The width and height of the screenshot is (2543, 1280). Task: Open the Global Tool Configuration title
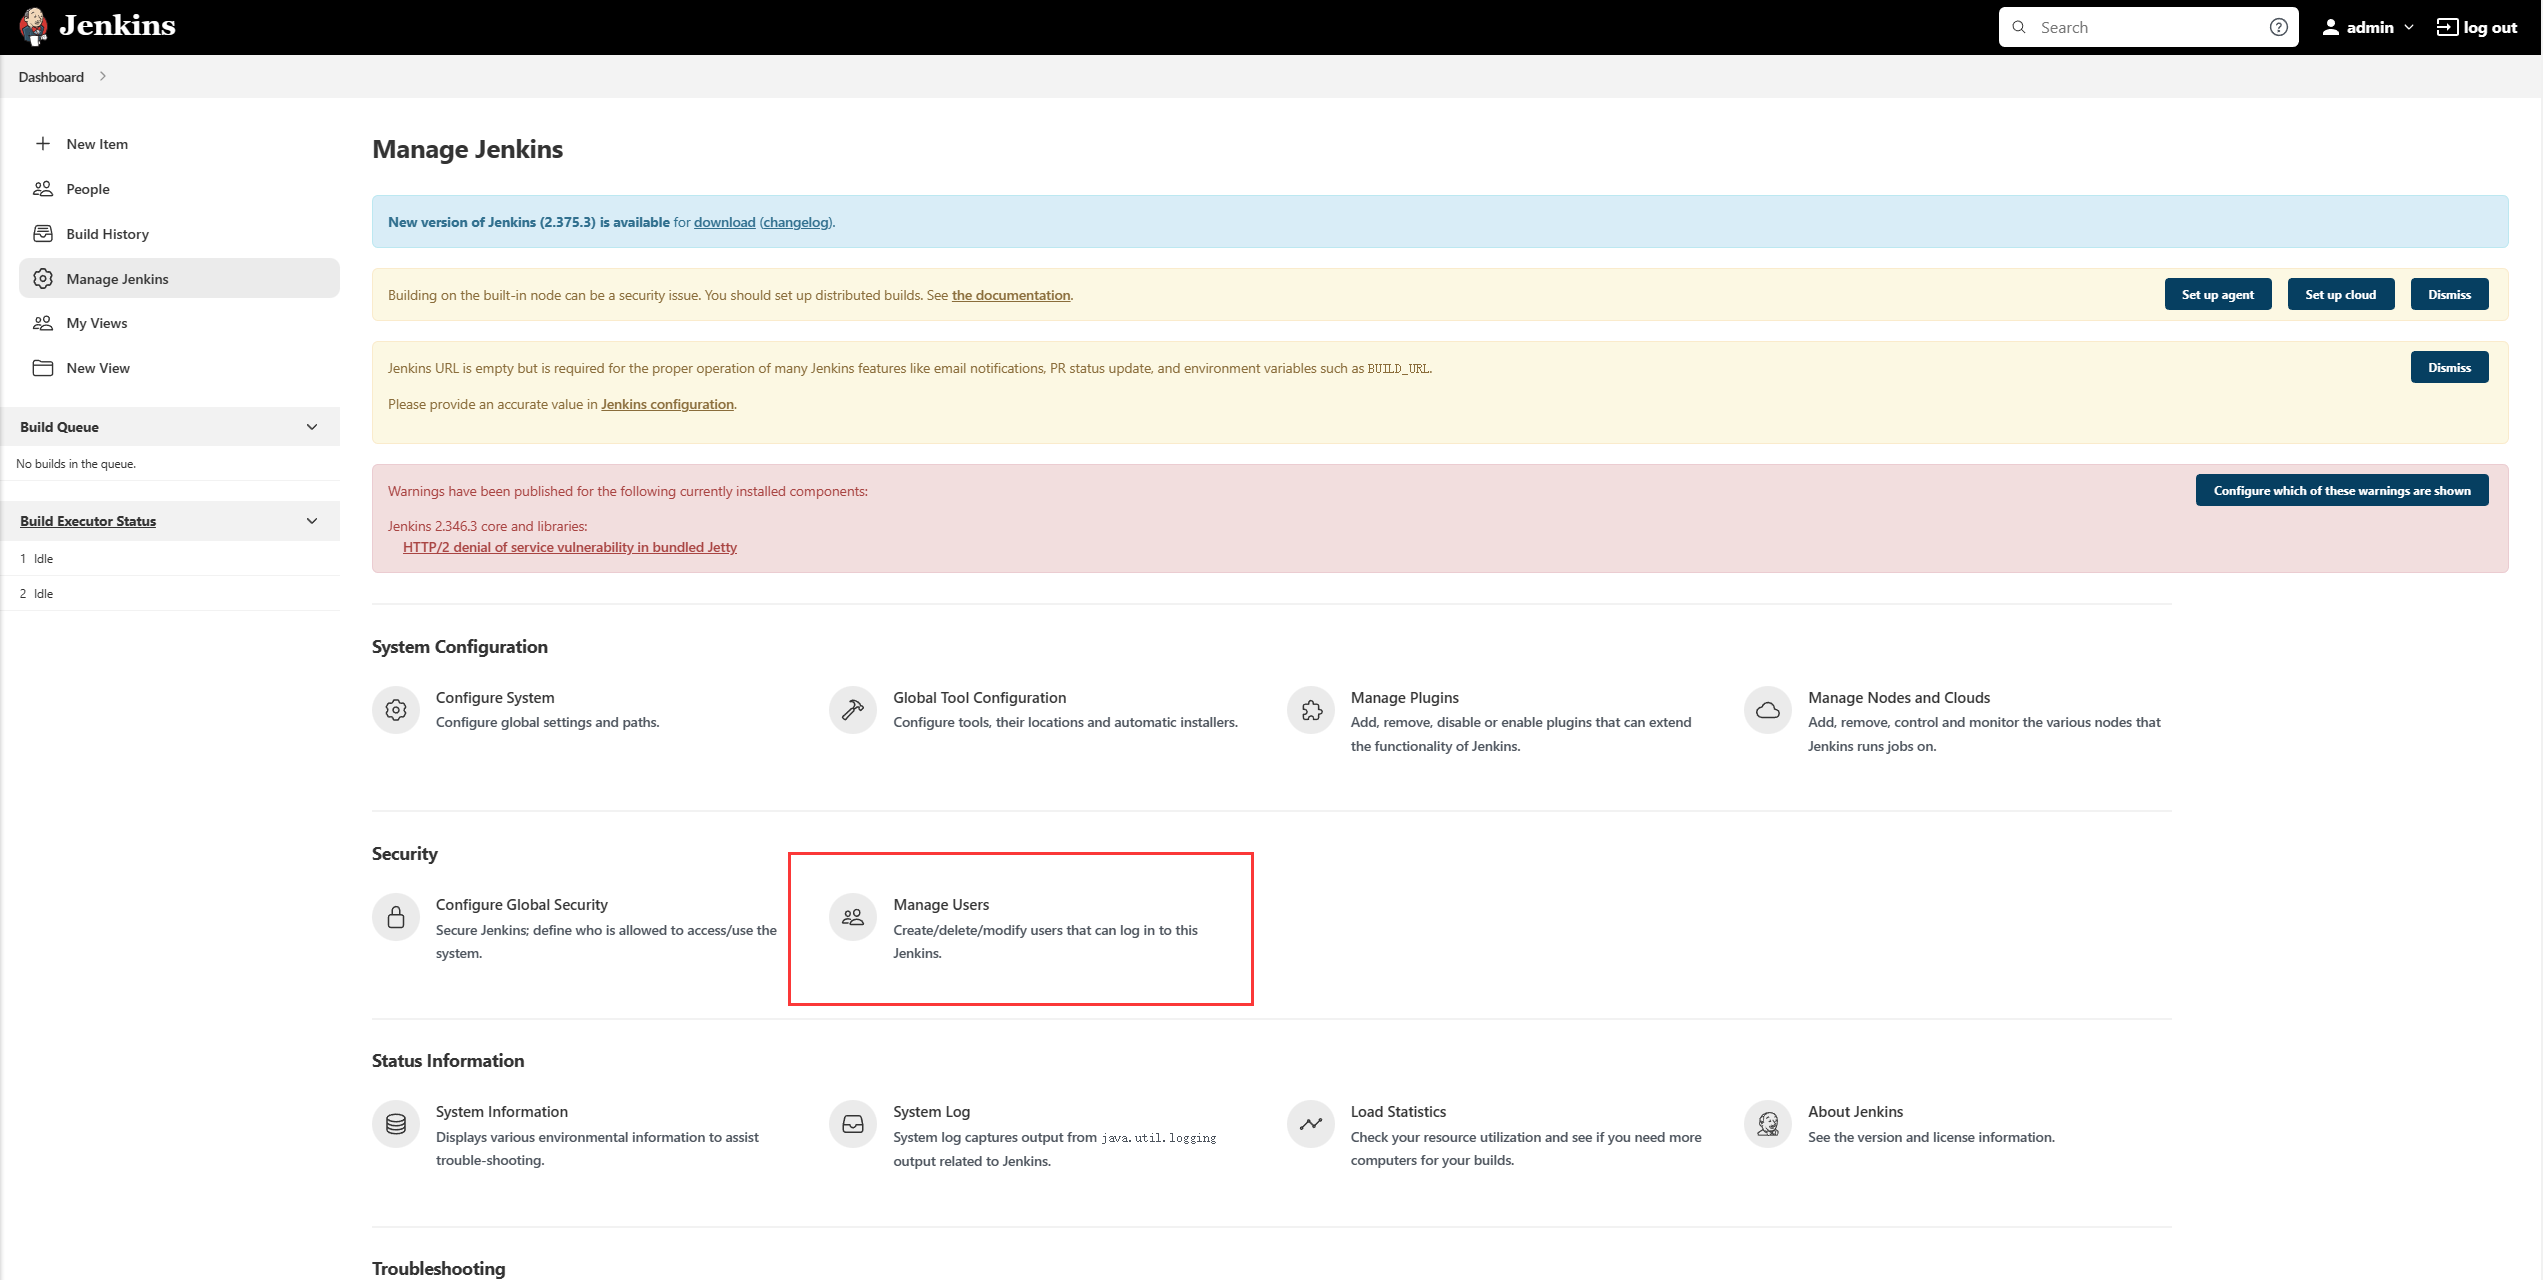980,697
